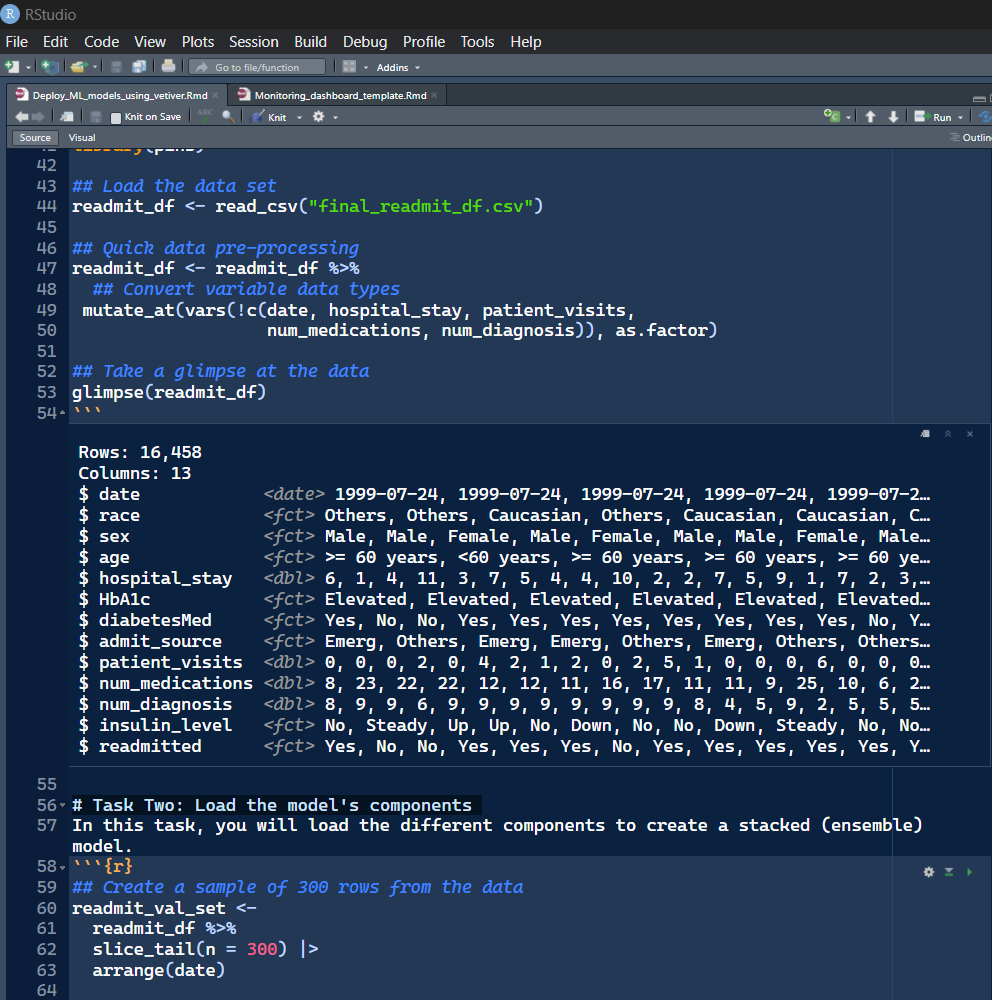Open the Debug menu
Screen dimensions: 992x1000
click(x=365, y=41)
